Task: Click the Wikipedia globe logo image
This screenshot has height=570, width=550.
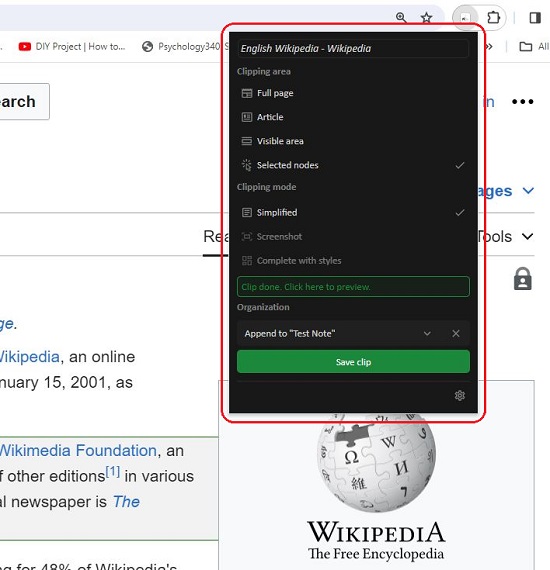Action: tap(376, 463)
